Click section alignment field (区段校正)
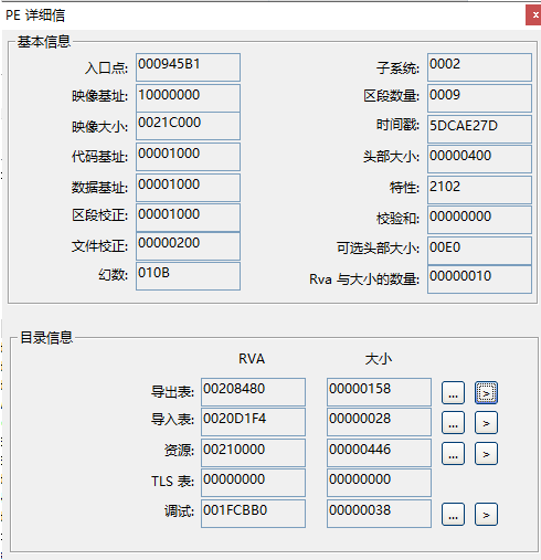 (188, 218)
